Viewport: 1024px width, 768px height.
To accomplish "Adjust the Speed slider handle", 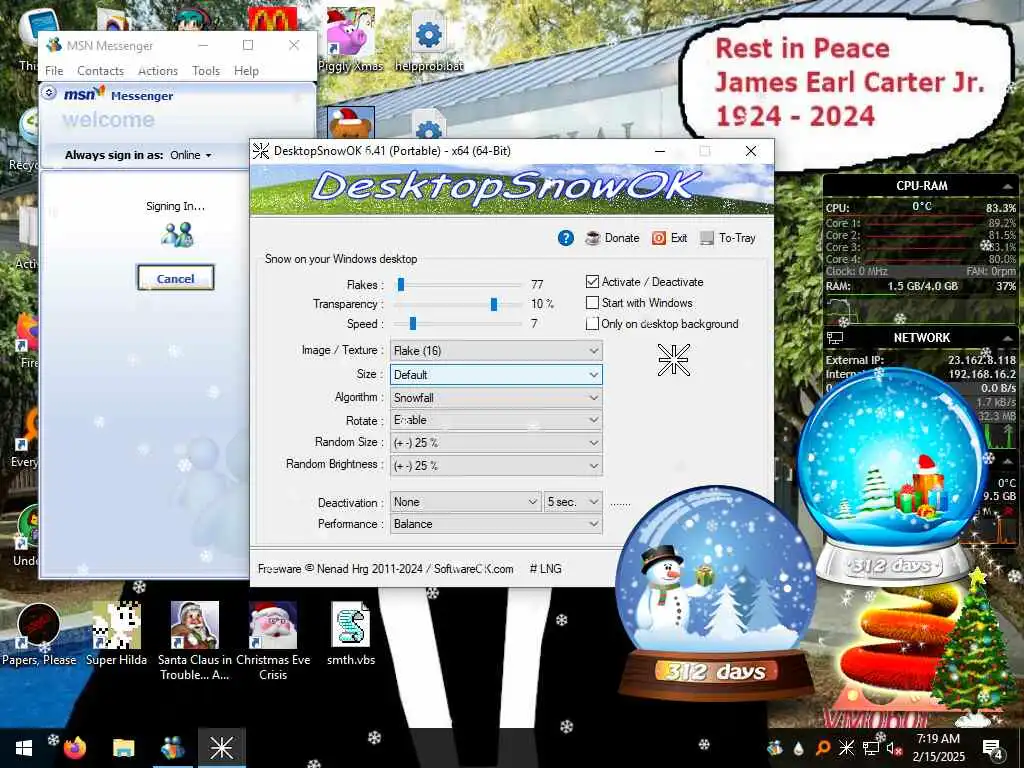I will pos(413,324).
